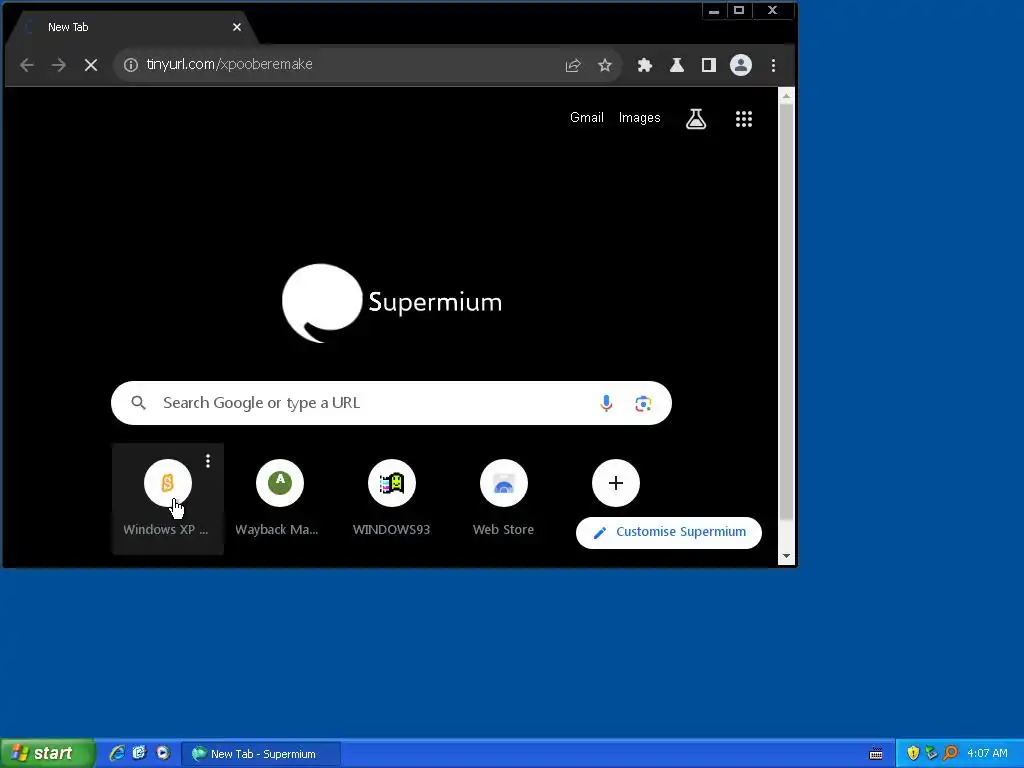Open Search Labs flask on page
This screenshot has height=768, width=1024.
pos(696,118)
